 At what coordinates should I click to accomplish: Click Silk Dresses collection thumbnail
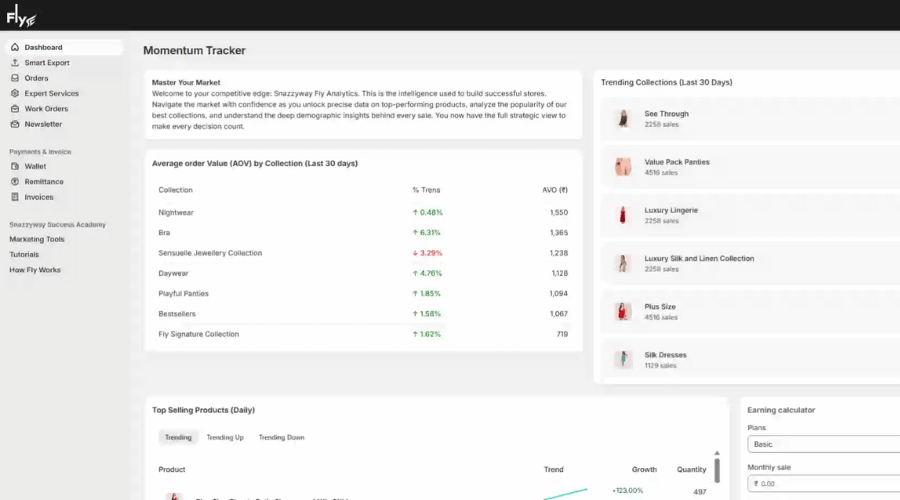(x=623, y=360)
